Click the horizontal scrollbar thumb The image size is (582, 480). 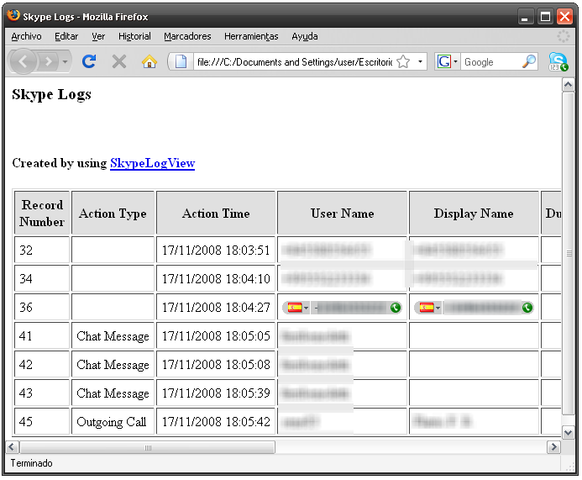coord(148,447)
